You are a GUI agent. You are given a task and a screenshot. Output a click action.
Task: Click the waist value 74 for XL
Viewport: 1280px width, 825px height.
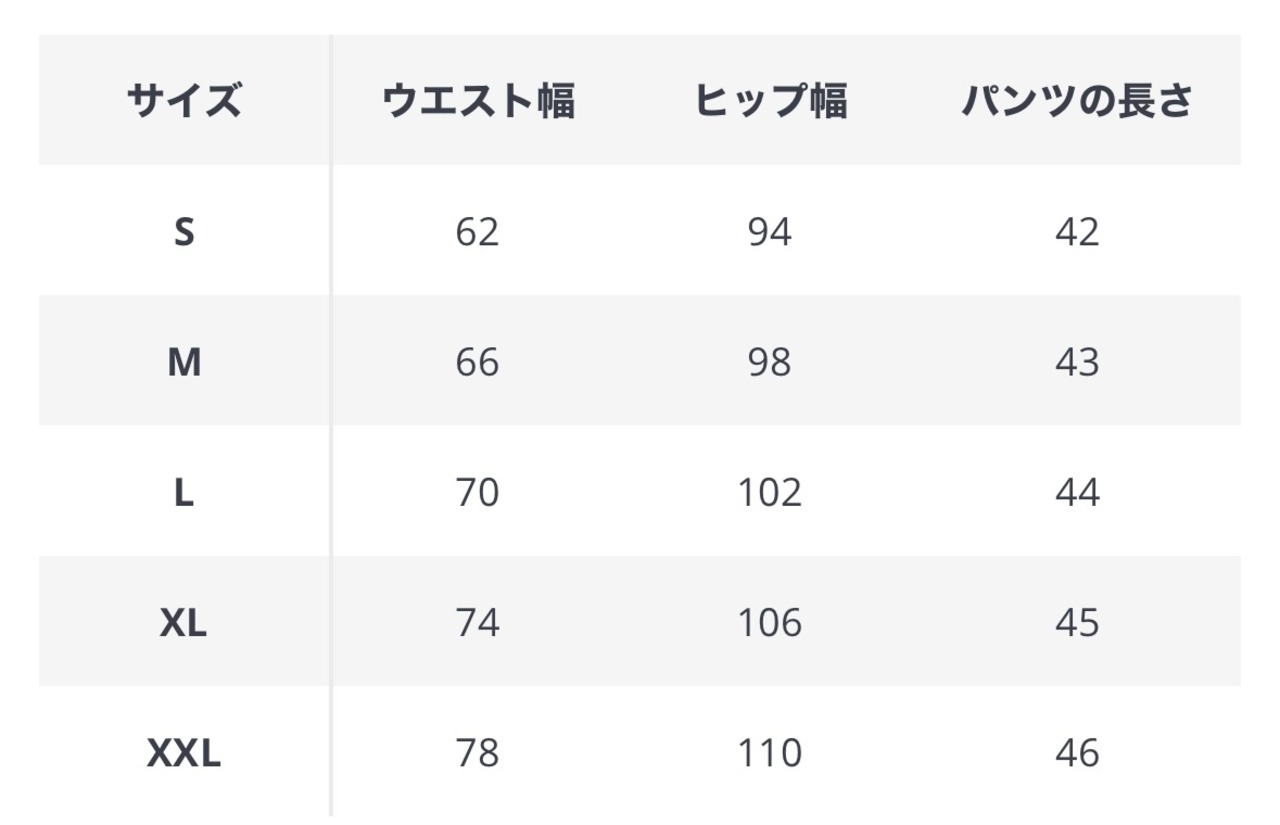(x=477, y=623)
